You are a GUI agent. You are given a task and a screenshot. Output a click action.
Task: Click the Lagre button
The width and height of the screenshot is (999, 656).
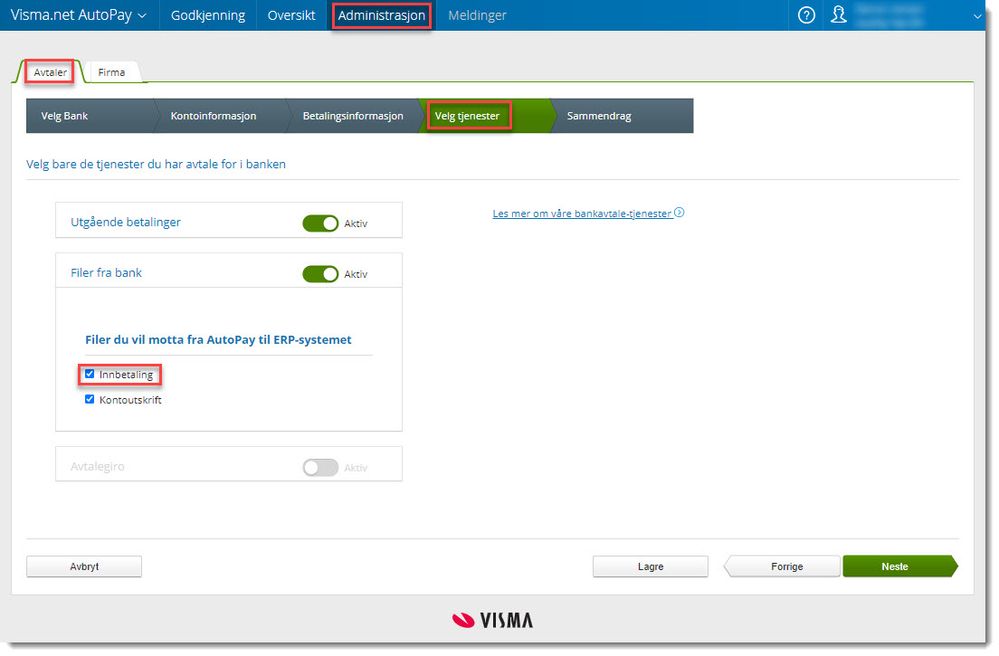tap(650, 566)
